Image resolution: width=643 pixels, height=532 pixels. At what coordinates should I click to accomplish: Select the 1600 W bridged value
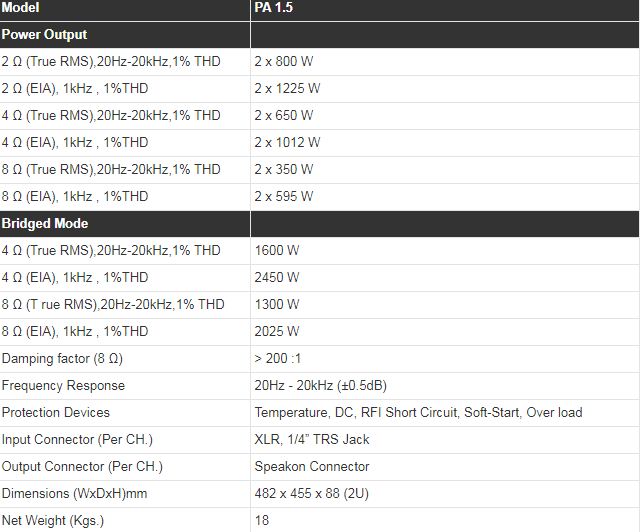276,251
